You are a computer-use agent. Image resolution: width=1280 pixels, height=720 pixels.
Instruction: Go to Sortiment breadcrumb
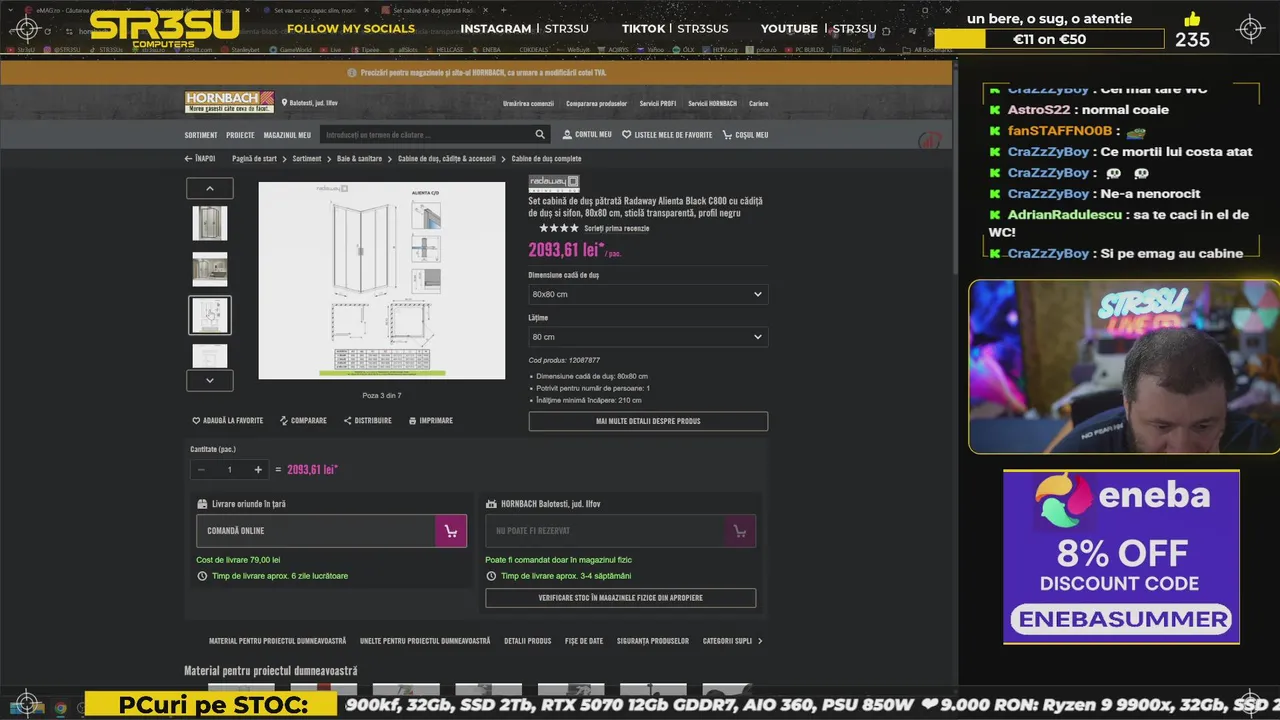pos(307,158)
